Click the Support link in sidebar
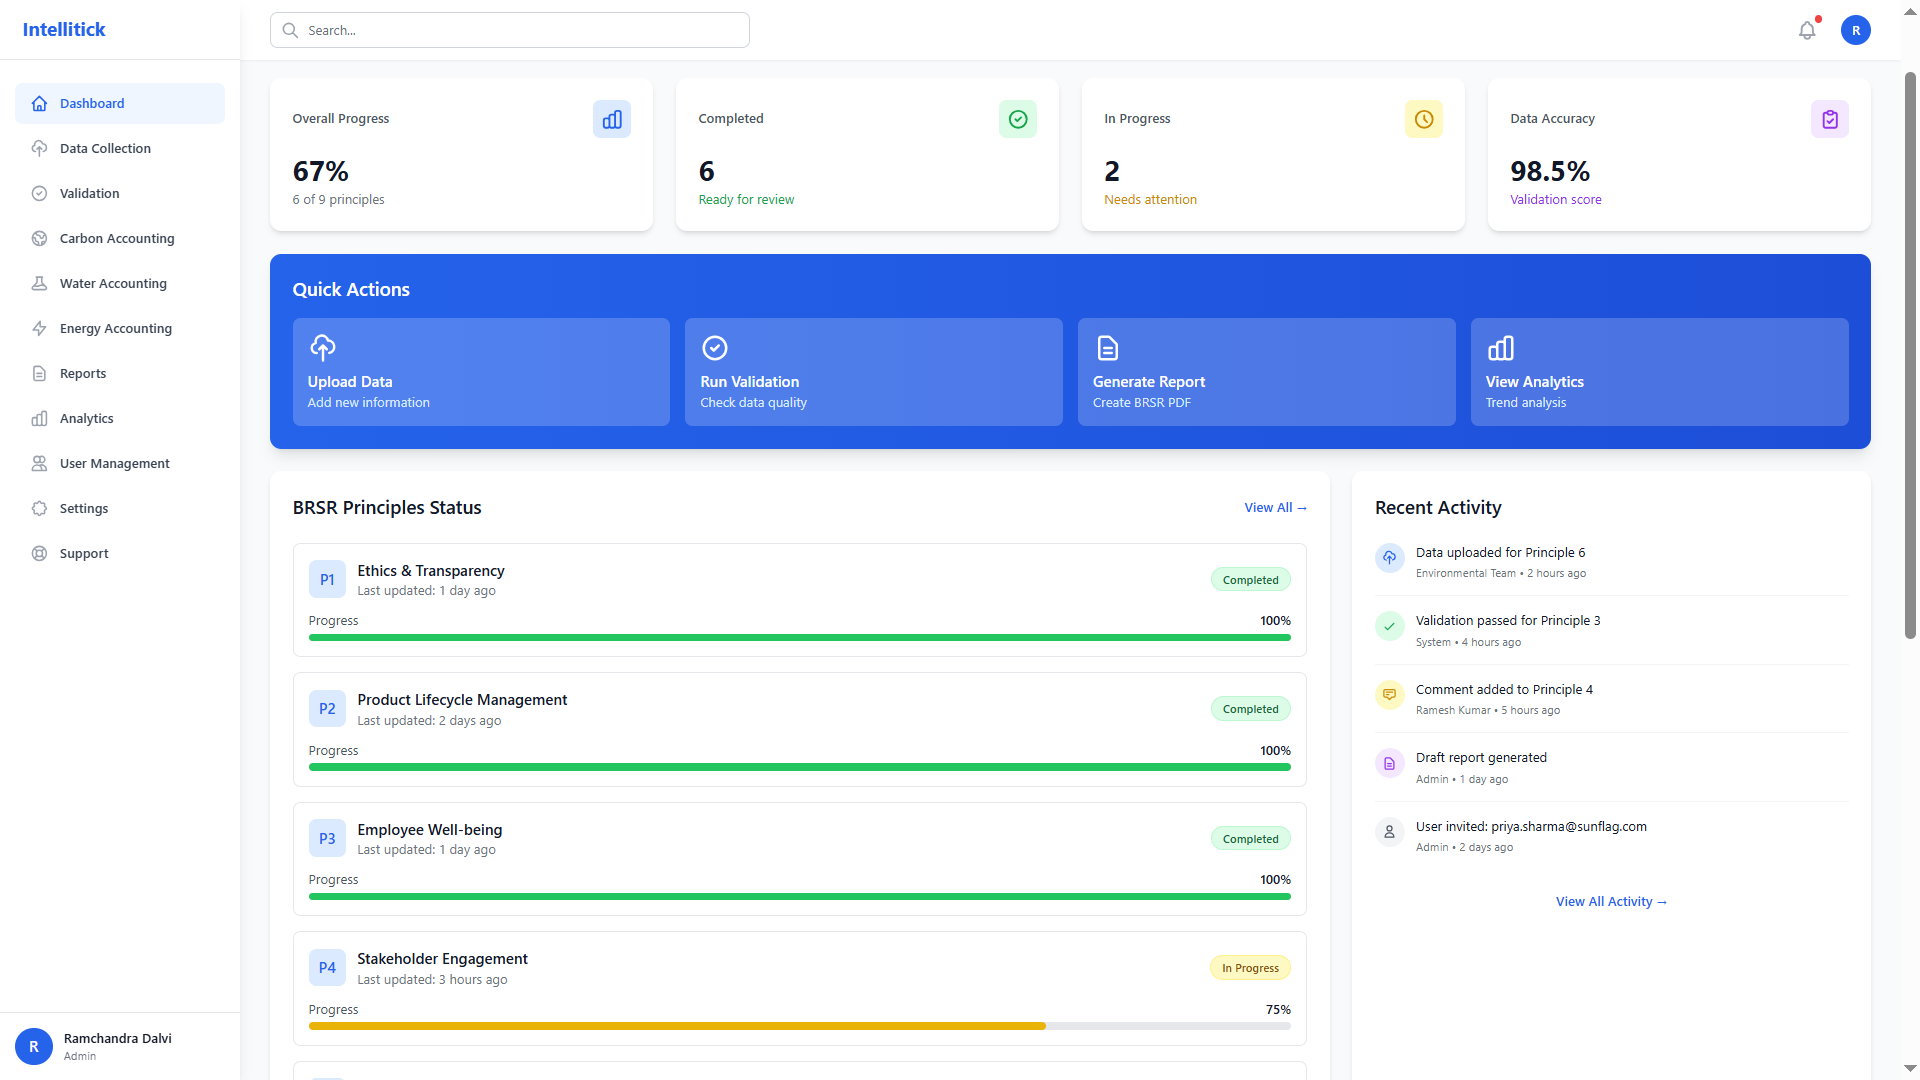1920x1080 pixels. pyautogui.click(x=83, y=553)
